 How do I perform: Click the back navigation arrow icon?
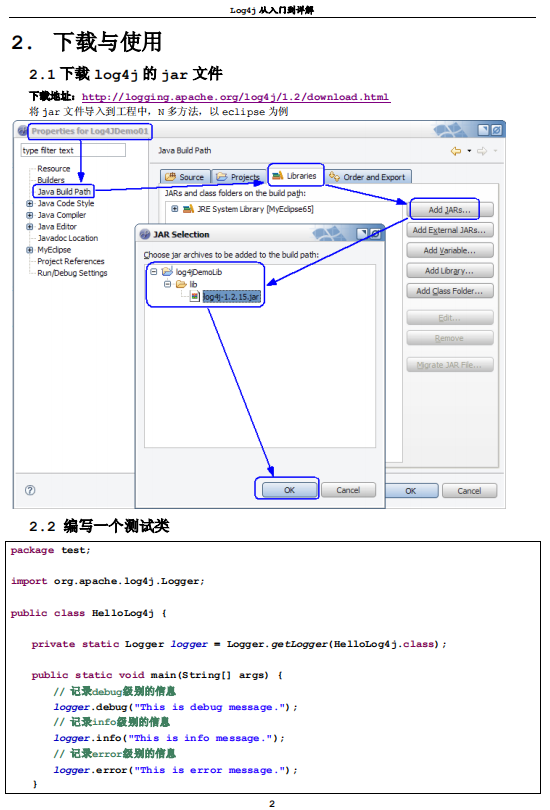[x=456, y=151]
